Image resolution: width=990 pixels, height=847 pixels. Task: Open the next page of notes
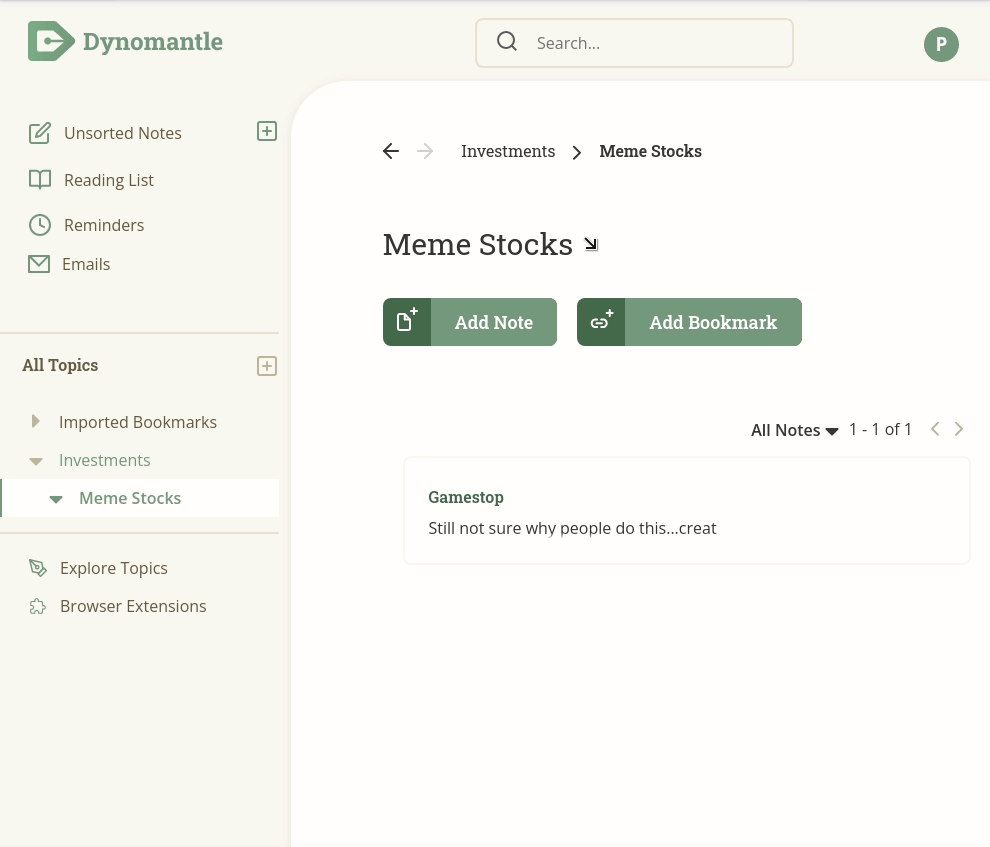958,429
